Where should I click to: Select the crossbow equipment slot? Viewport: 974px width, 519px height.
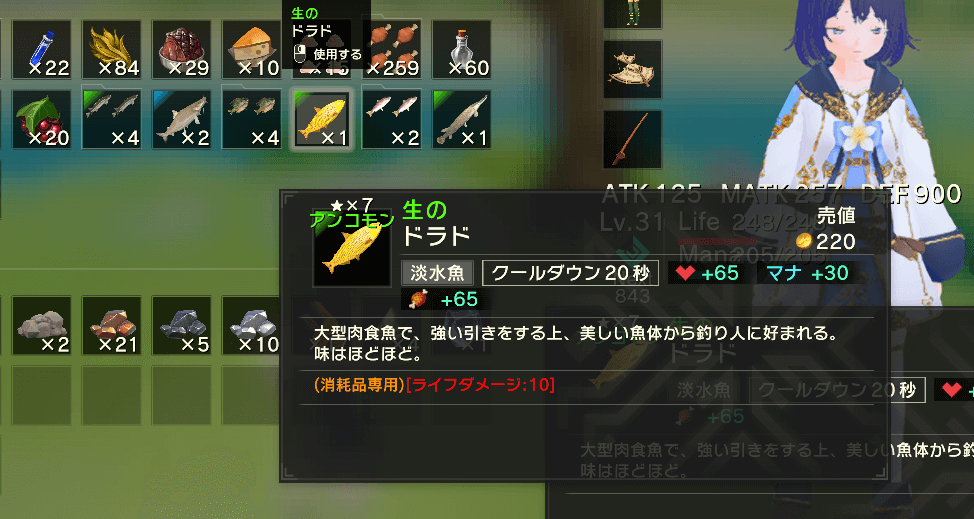point(632,70)
